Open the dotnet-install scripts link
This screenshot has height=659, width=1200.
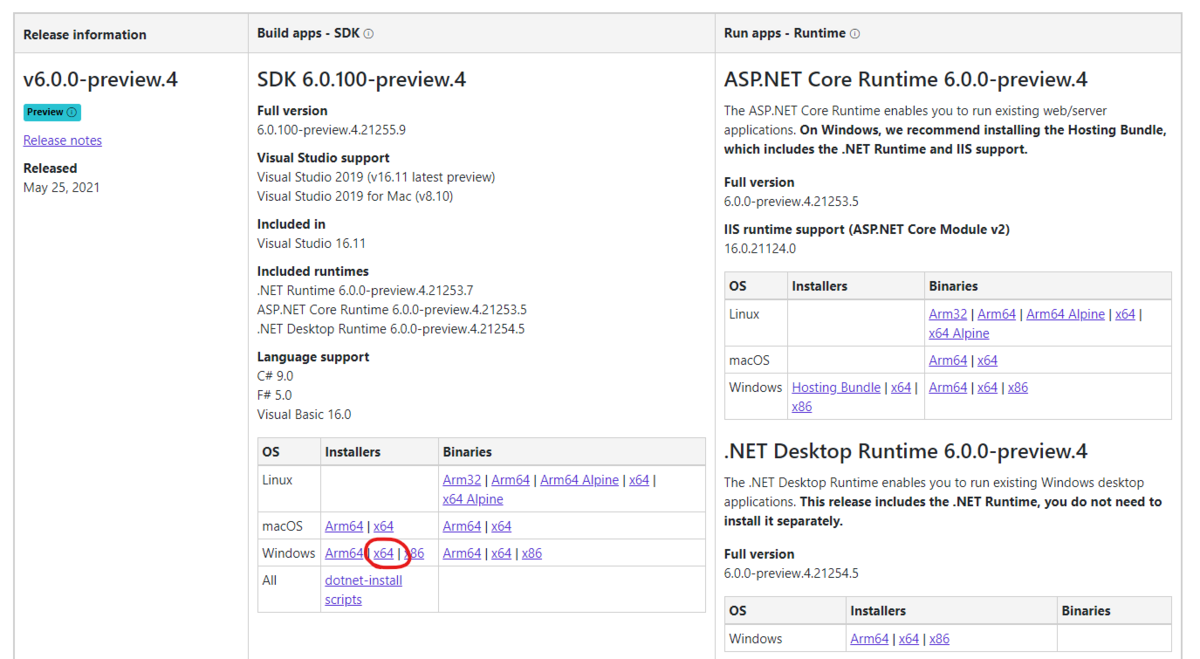pos(363,590)
